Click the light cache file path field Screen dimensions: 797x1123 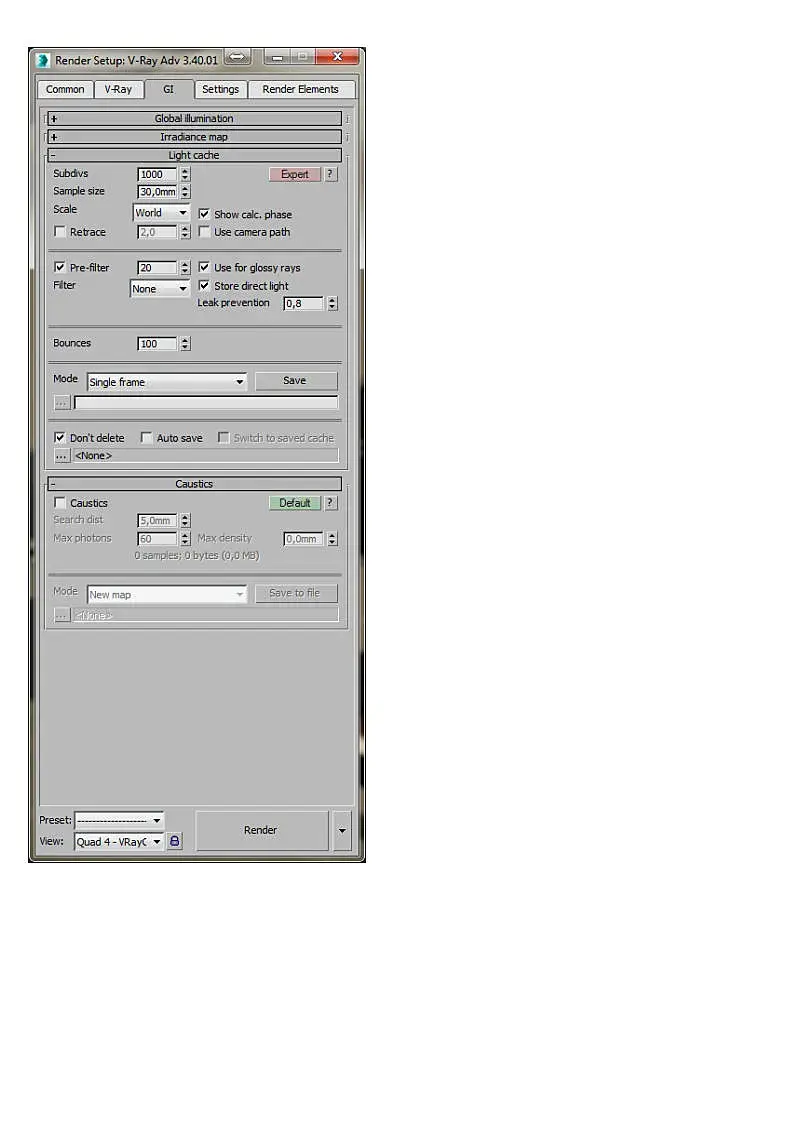pyautogui.click(x=206, y=403)
